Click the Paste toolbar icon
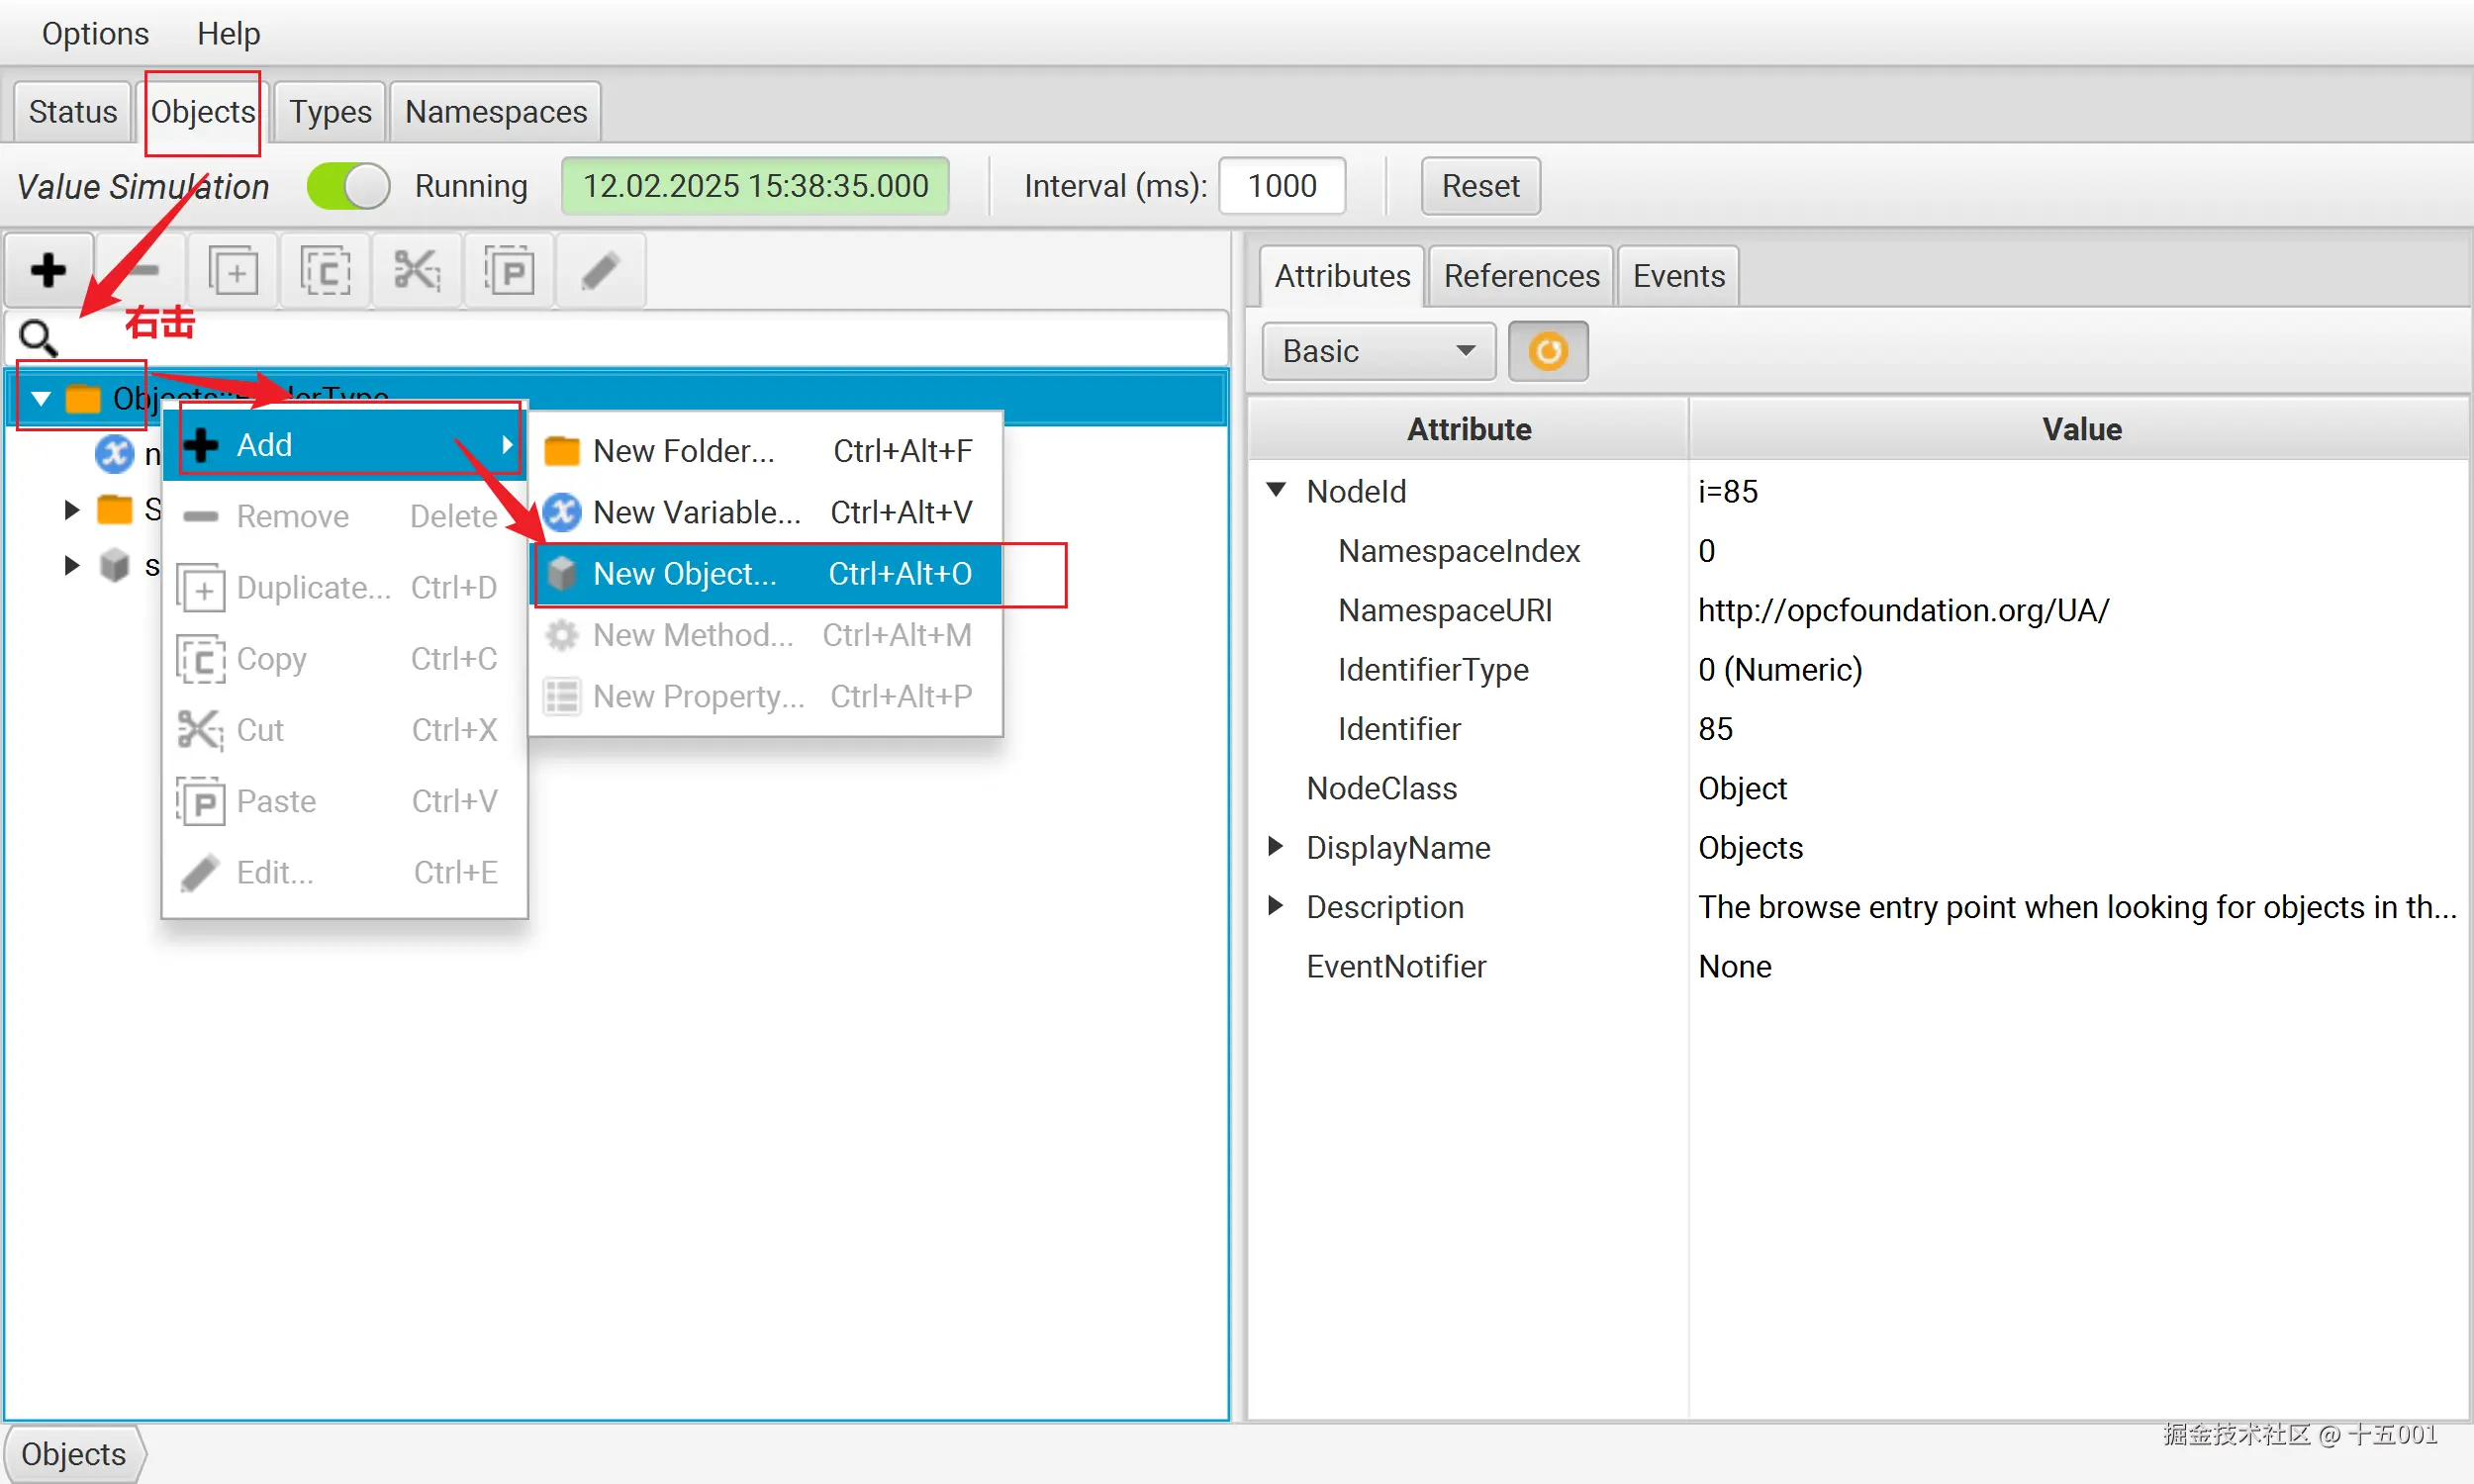2474x1484 pixels. pos(509,270)
